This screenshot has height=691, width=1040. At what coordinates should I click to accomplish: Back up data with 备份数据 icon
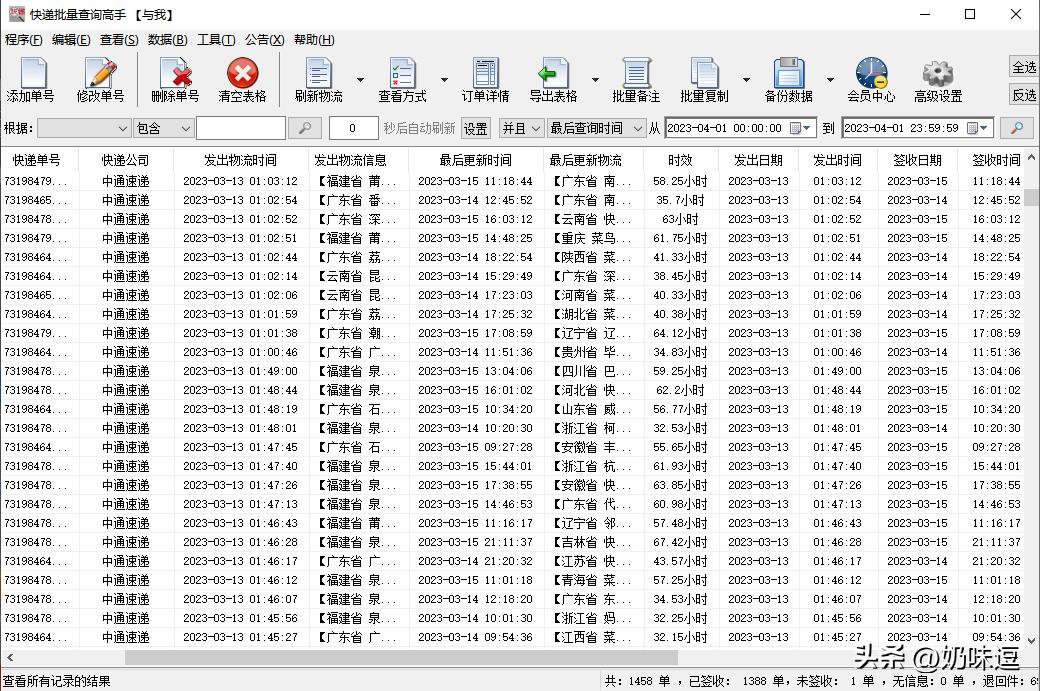[x=790, y=78]
